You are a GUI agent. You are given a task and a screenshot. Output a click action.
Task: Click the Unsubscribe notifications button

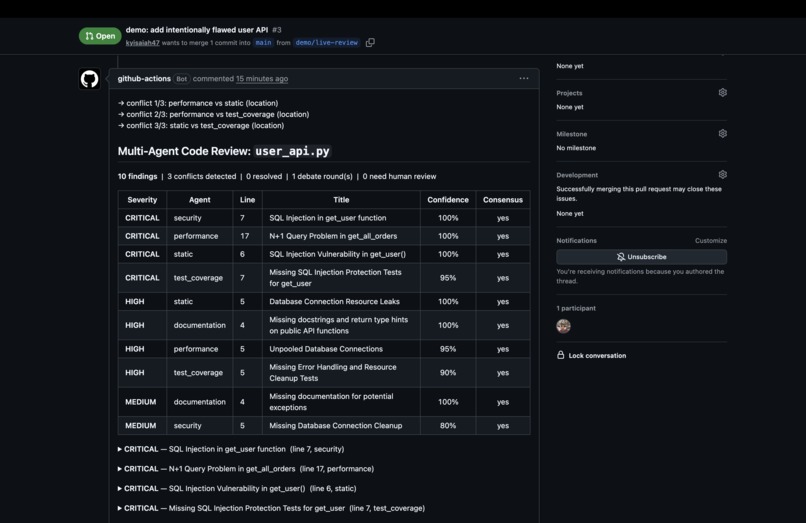(642, 257)
